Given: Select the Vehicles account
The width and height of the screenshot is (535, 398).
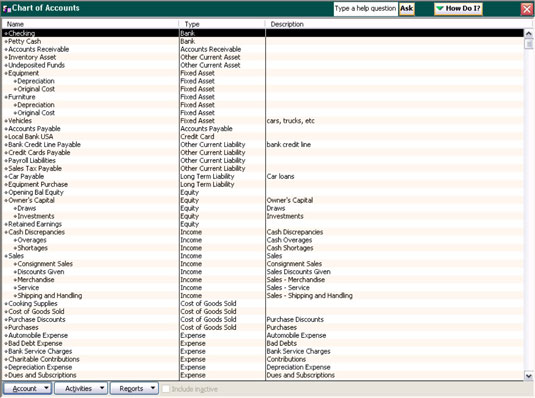Looking at the screenshot, I should coord(20,121).
